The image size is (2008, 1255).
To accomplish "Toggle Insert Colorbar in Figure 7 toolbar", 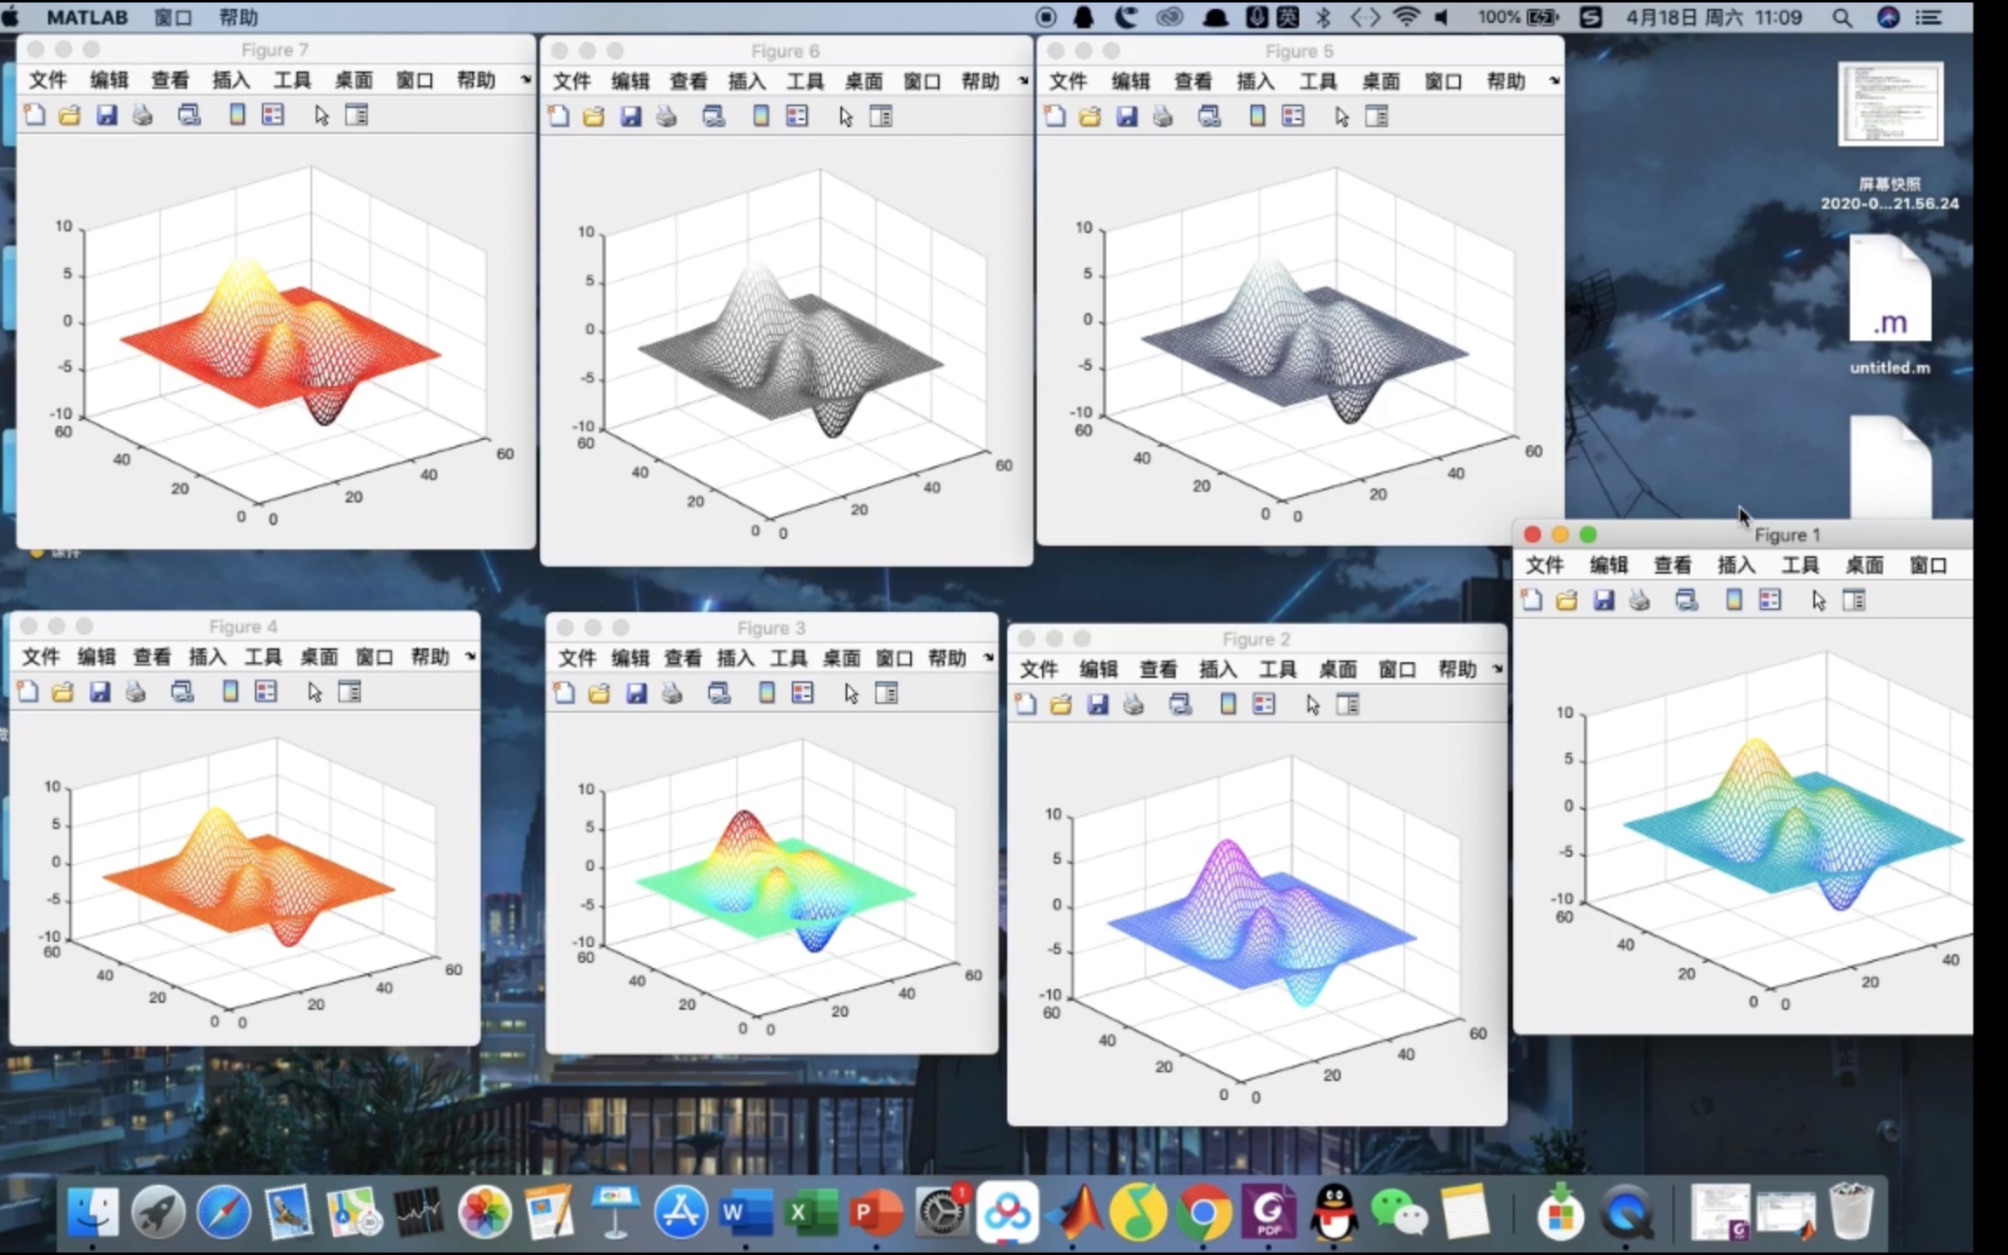I will pyautogui.click(x=237, y=115).
